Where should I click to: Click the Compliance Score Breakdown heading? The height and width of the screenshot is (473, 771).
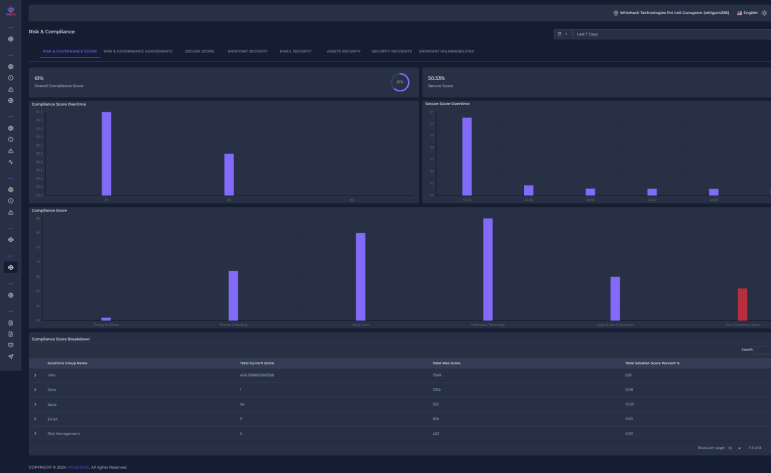click(60, 339)
